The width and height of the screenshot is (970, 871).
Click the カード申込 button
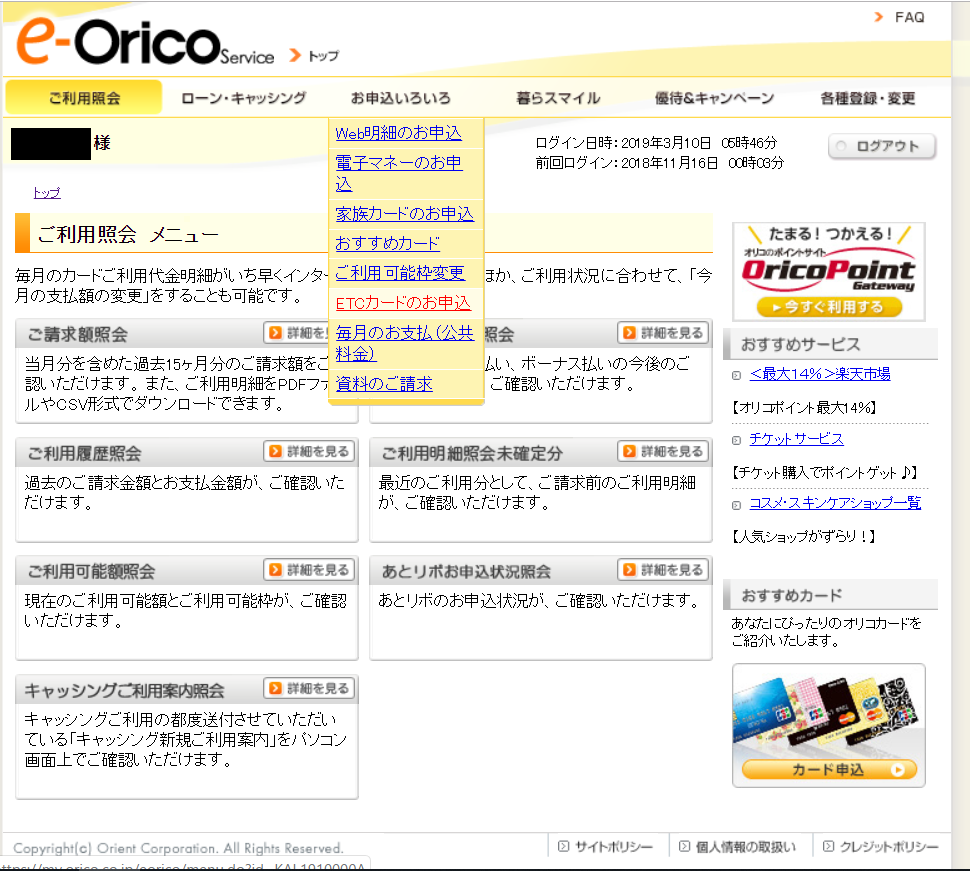(828, 770)
